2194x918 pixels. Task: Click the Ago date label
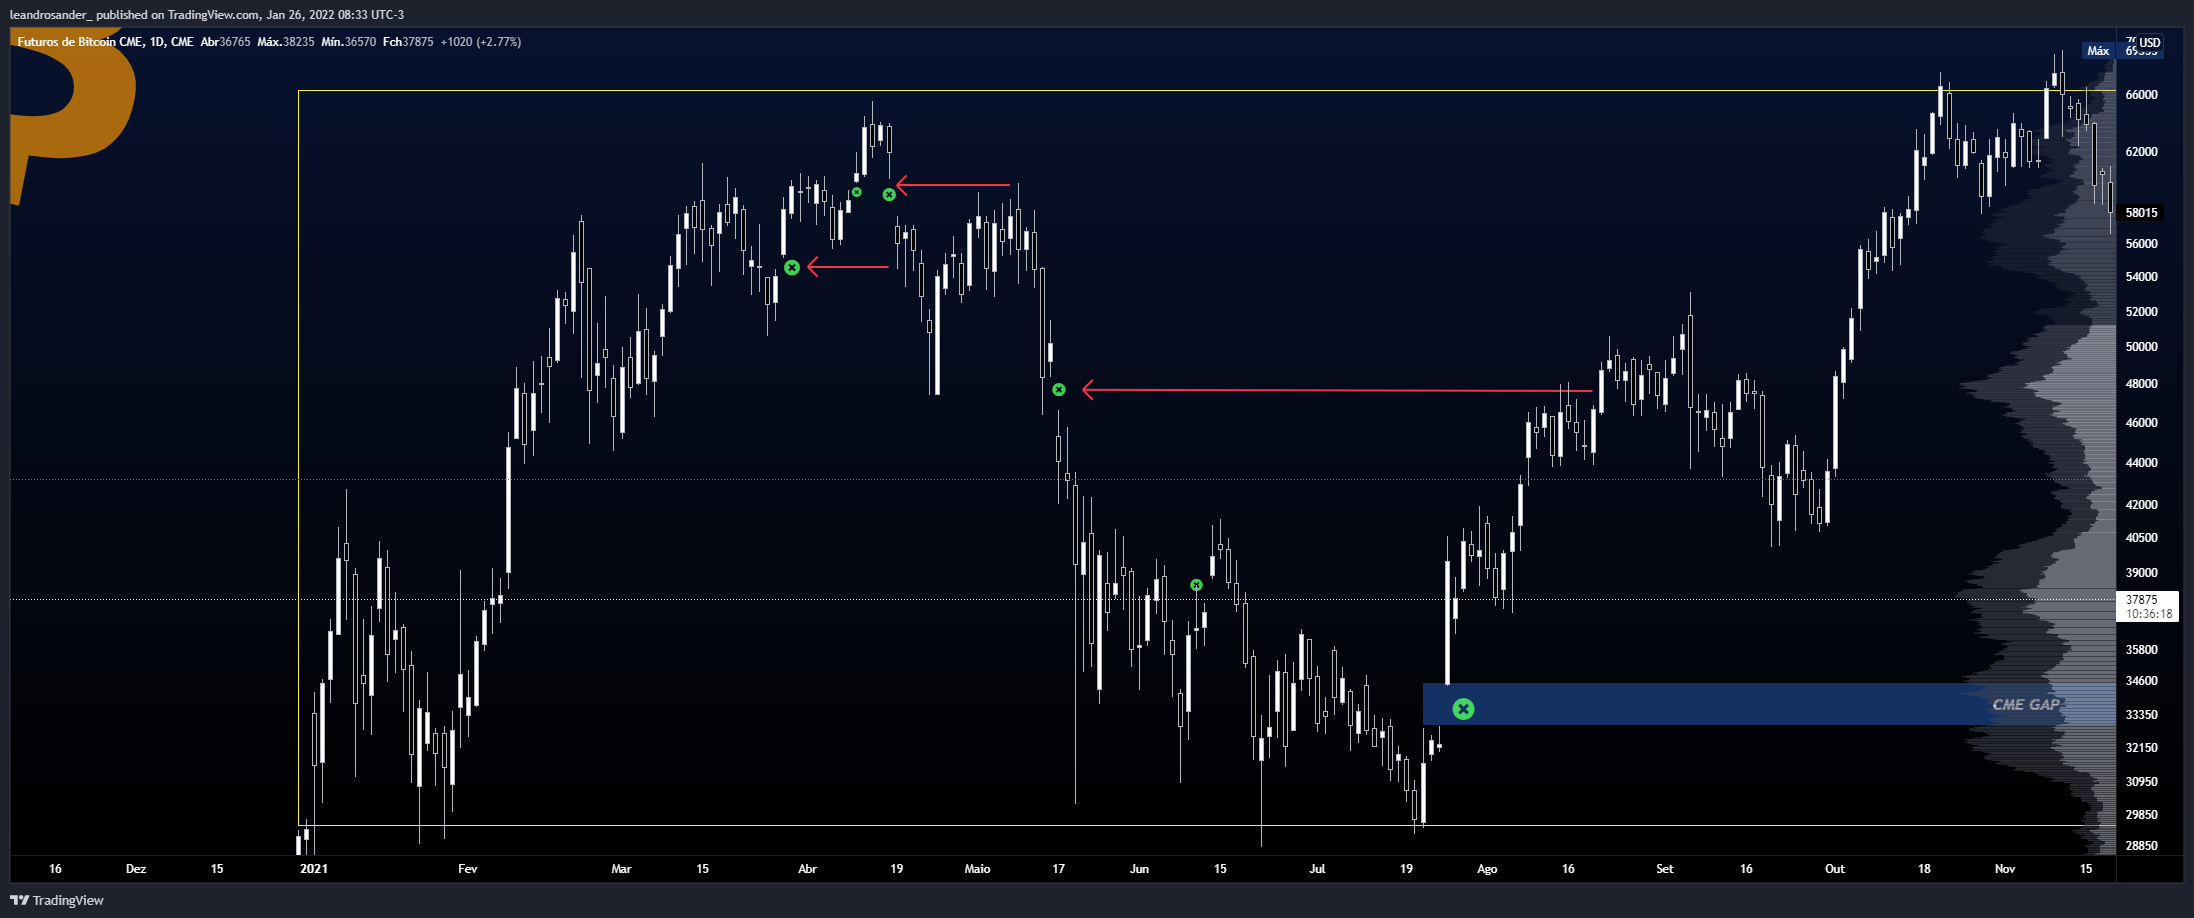click(1487, 869)
